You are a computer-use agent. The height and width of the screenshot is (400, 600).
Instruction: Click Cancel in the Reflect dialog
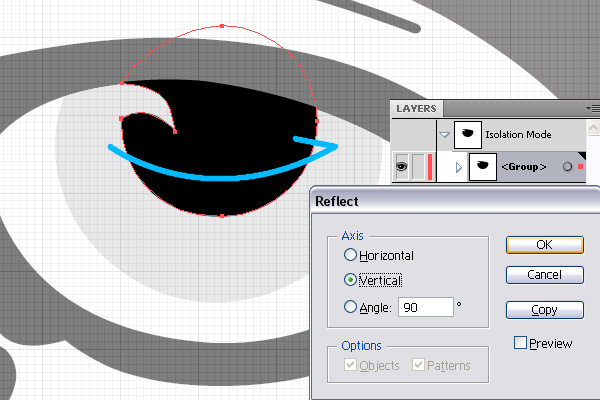click(x=545, y=275)
